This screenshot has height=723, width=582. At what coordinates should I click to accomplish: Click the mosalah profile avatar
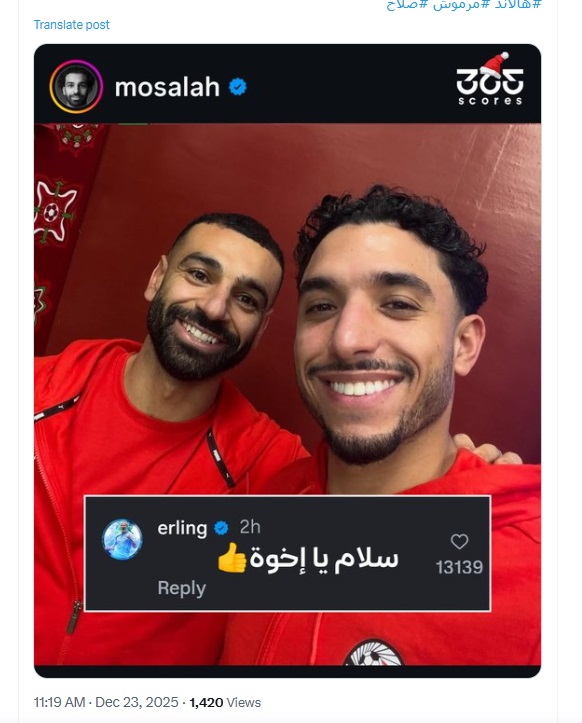(76, 87)
